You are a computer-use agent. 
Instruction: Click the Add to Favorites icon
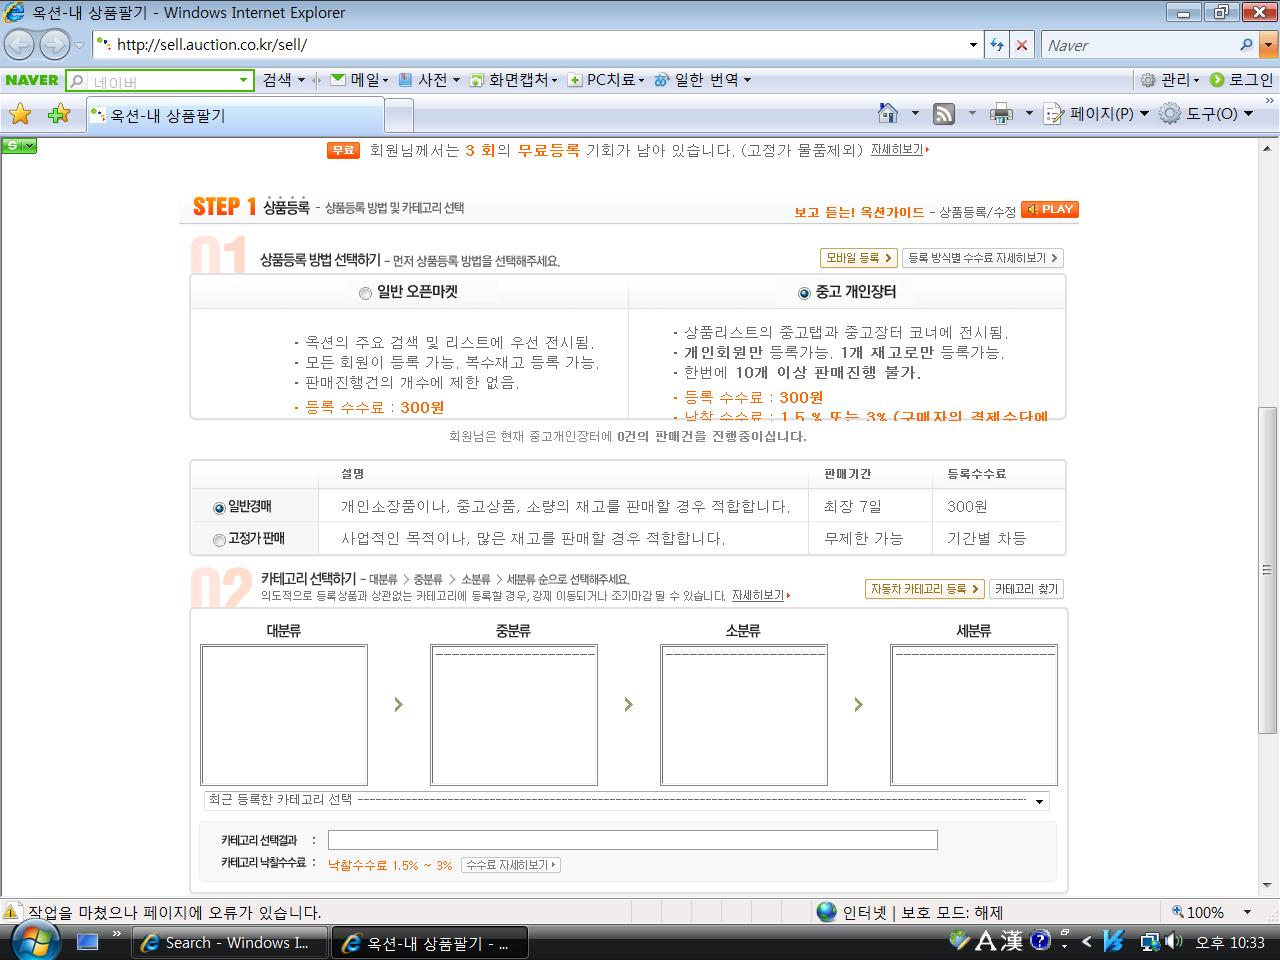point(58,114)
